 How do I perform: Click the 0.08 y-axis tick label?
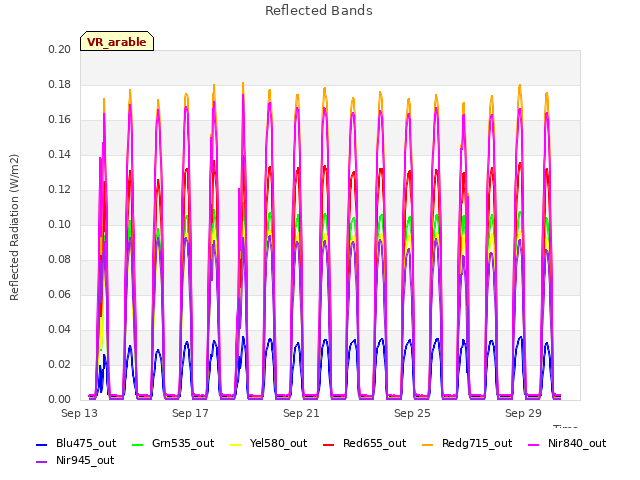click(60, 260)
